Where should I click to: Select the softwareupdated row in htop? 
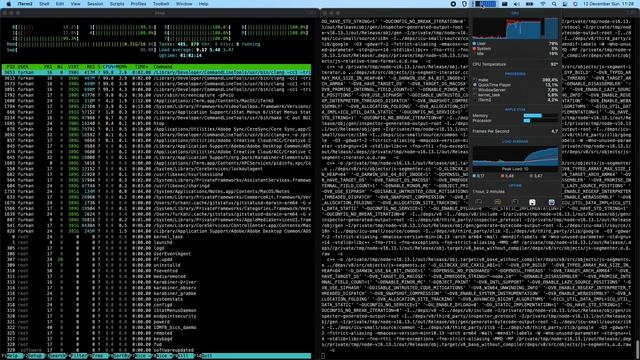point(157,350)
